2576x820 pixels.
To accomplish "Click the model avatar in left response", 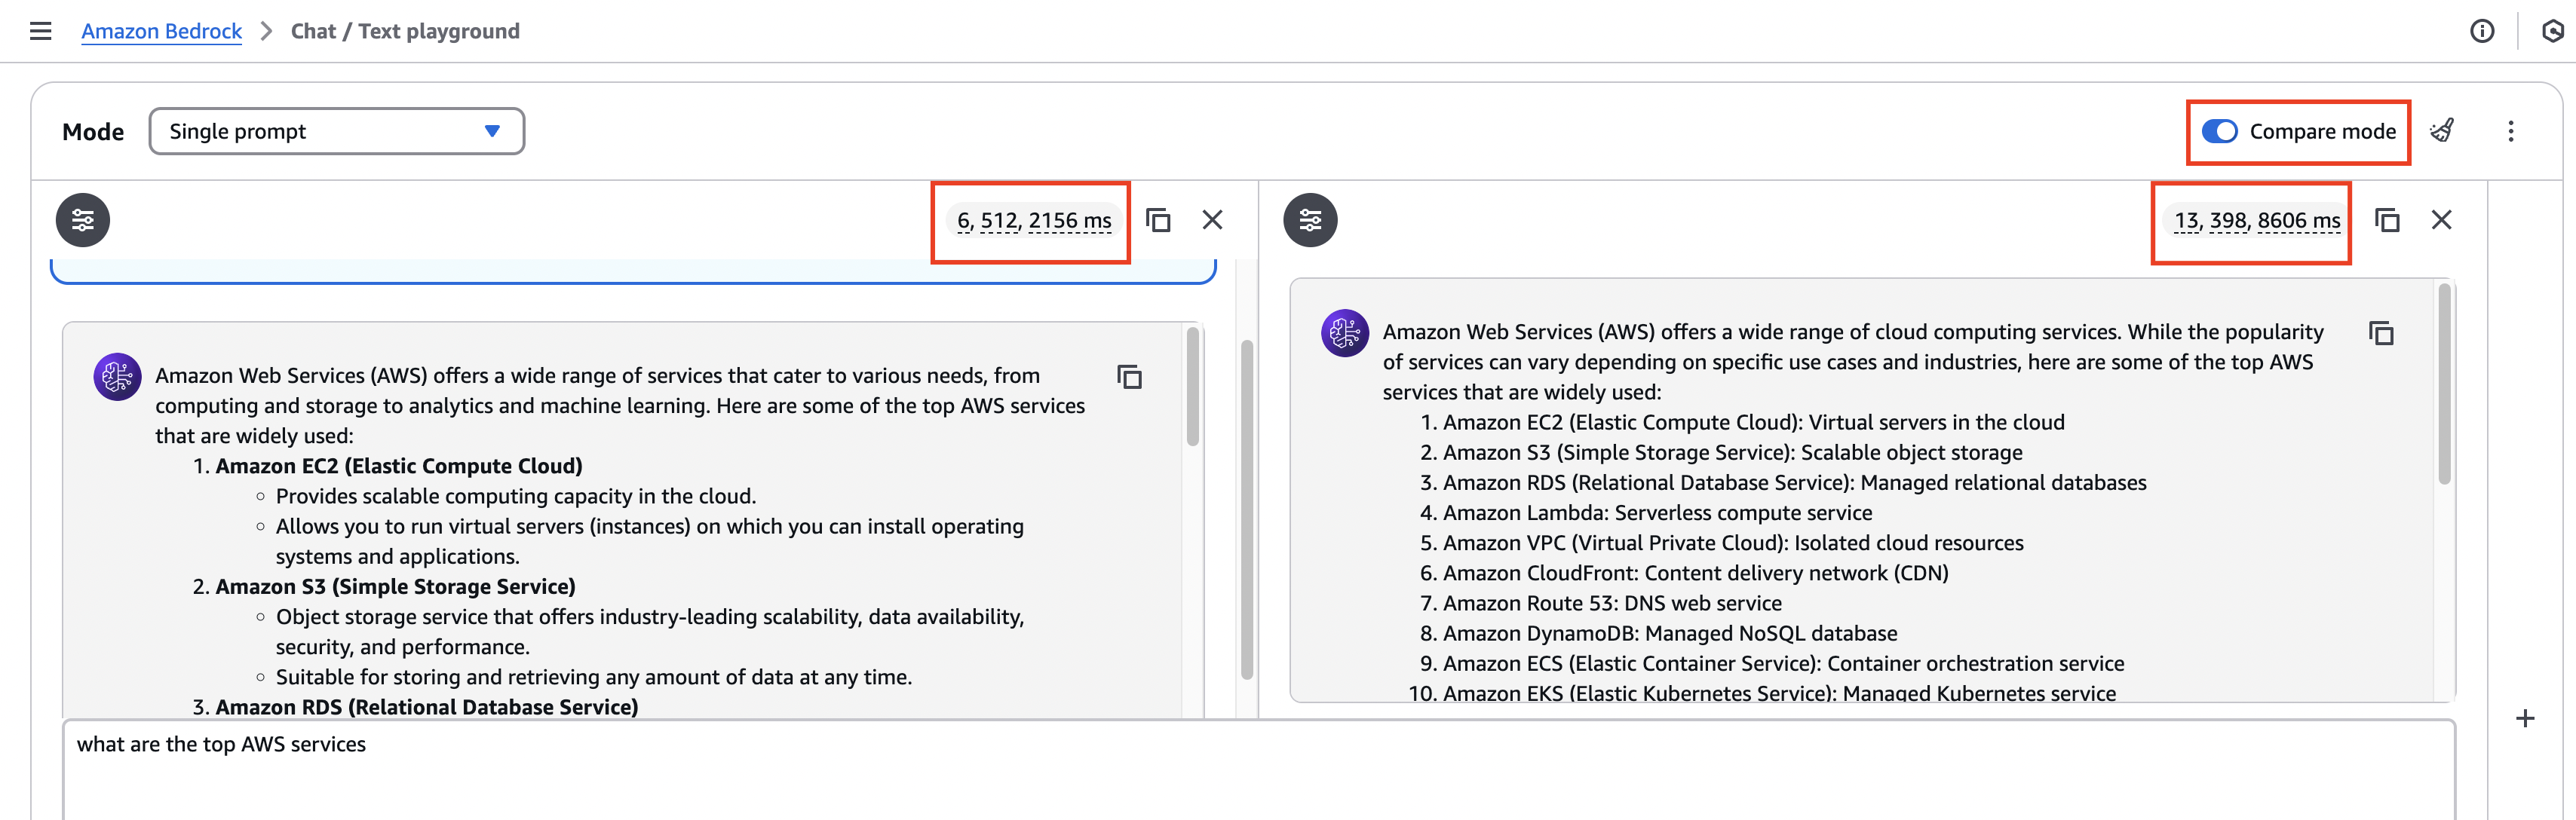I will tap(117, 377).
